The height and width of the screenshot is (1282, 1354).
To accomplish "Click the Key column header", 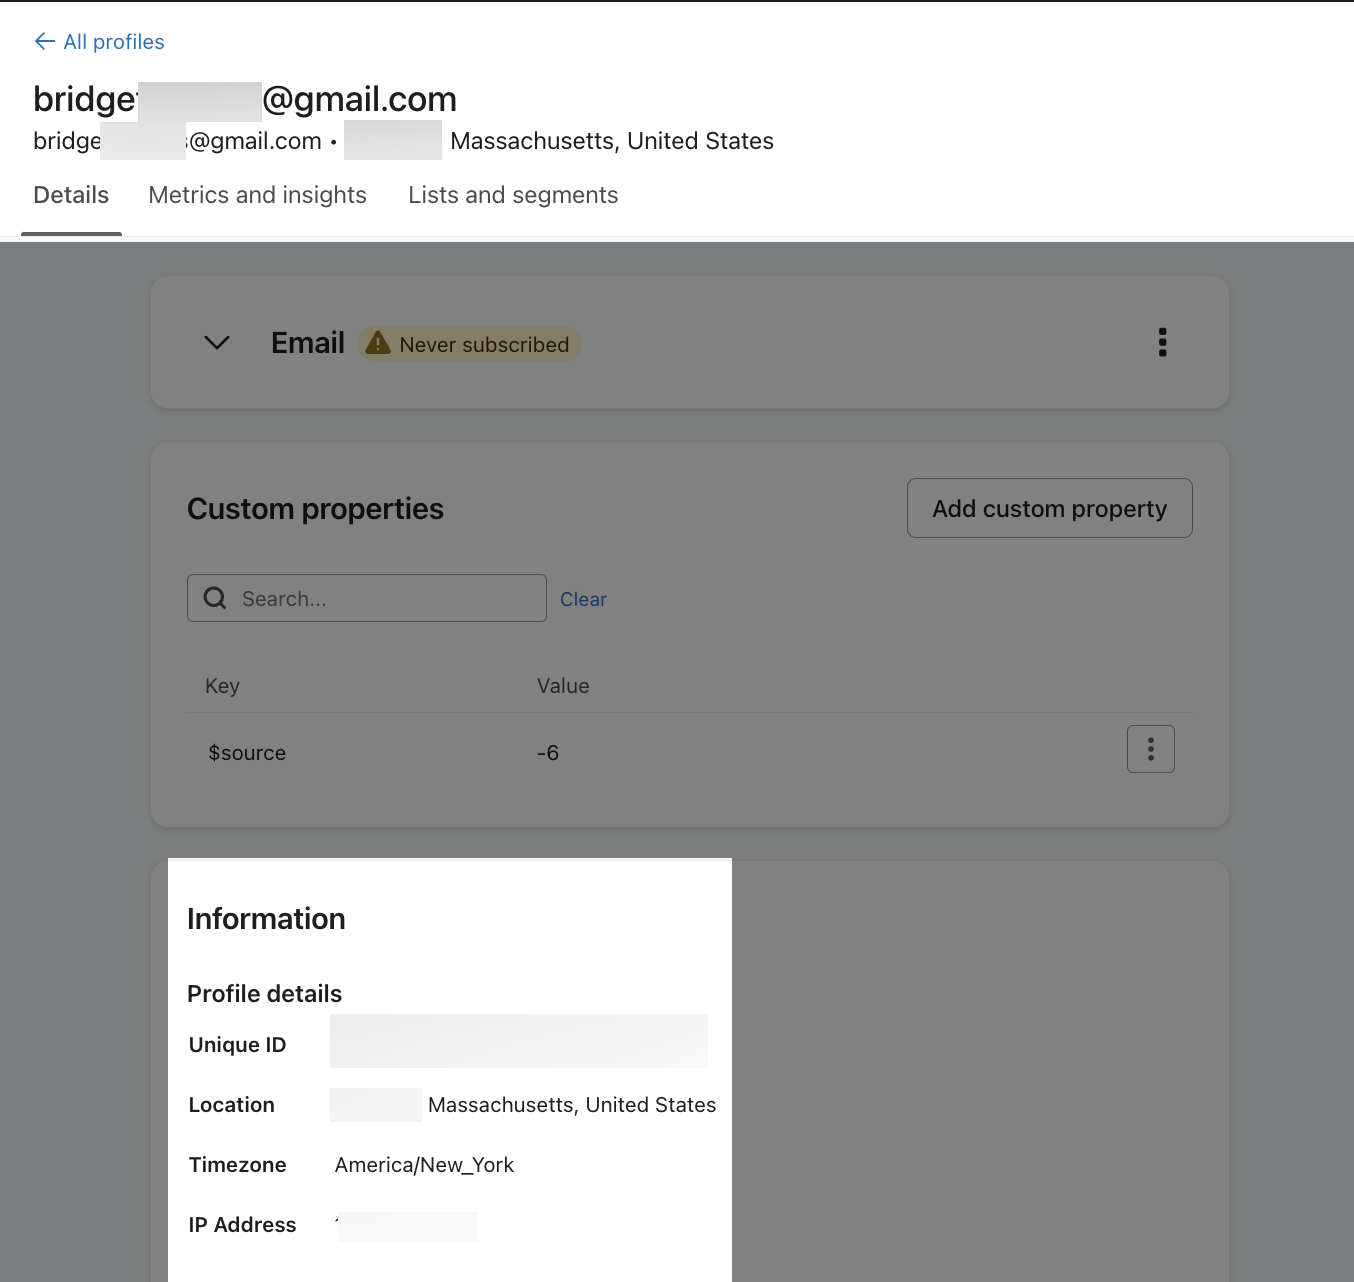I will coord(222,686).
